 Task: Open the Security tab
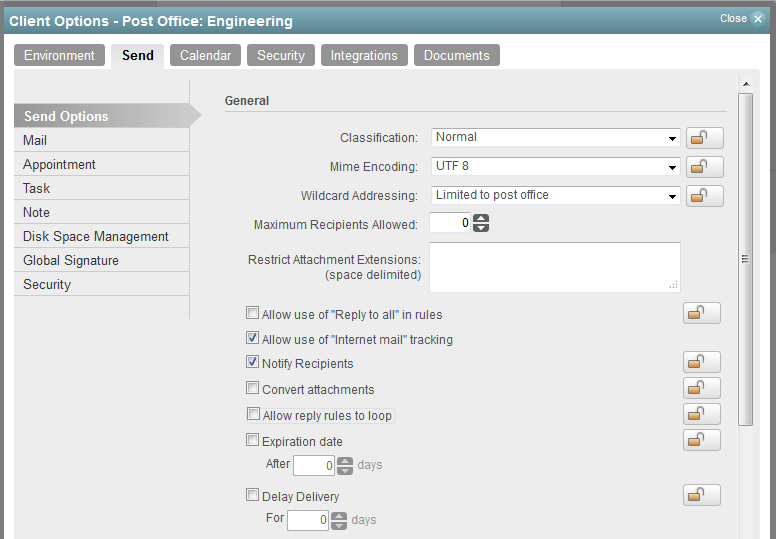point(280,56)
